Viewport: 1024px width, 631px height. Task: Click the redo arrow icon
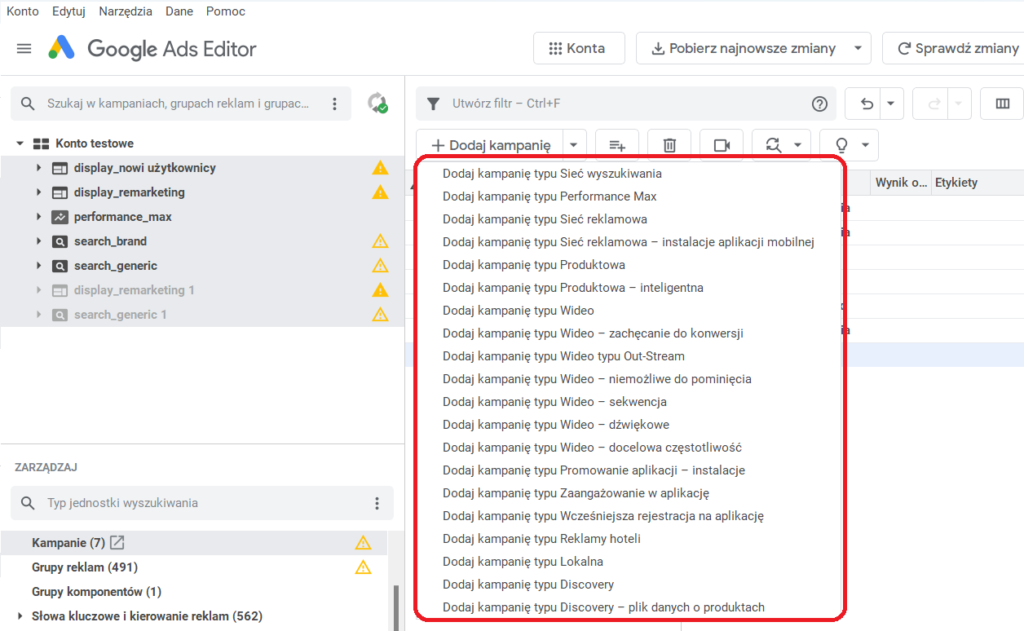[934, 103]
